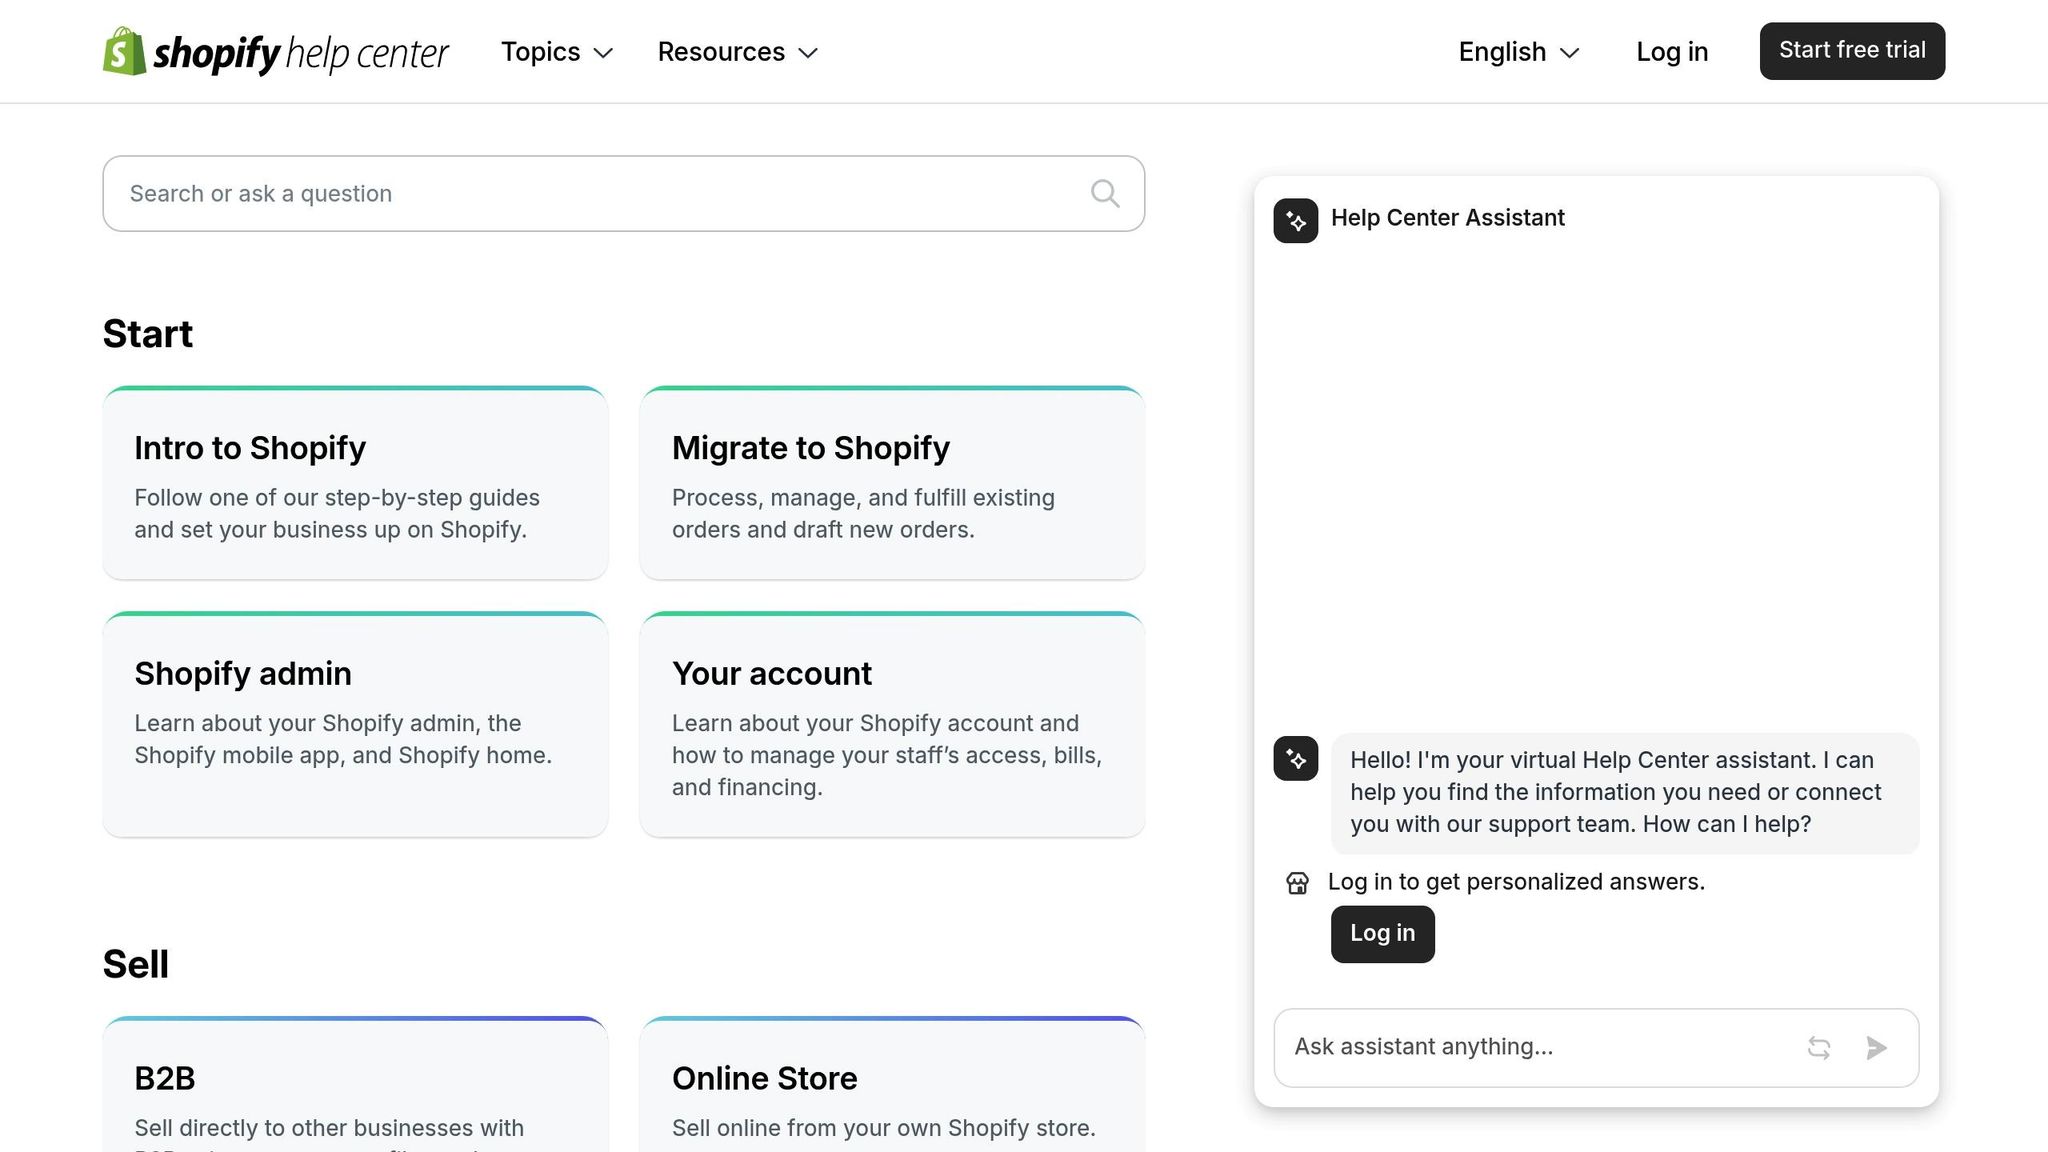Image resolution: width=2048 pixels, height=1152 pixels.
Task: Click the Start free trial button
Action: click(x=1851, y=50)
